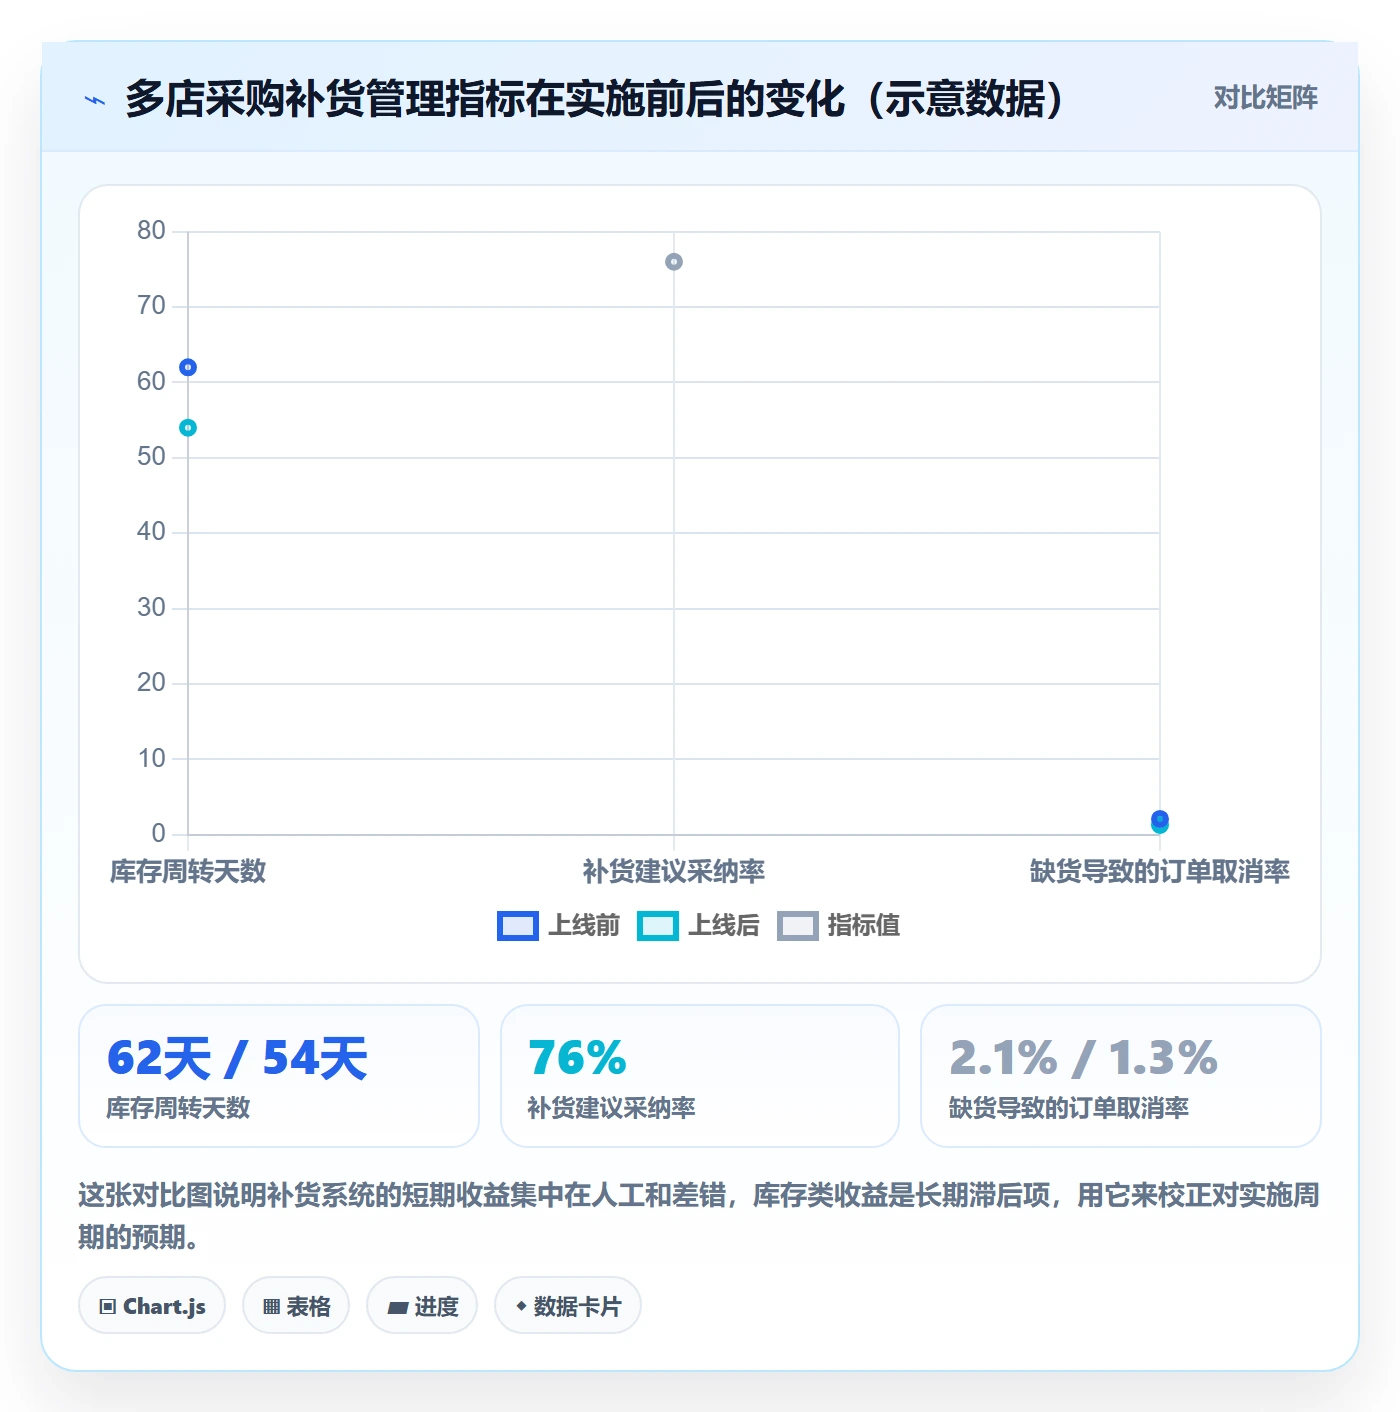Viewport: 1400px width, 1412px height.
Task: Click the cyan data point at 54
Action: point(188,428)
